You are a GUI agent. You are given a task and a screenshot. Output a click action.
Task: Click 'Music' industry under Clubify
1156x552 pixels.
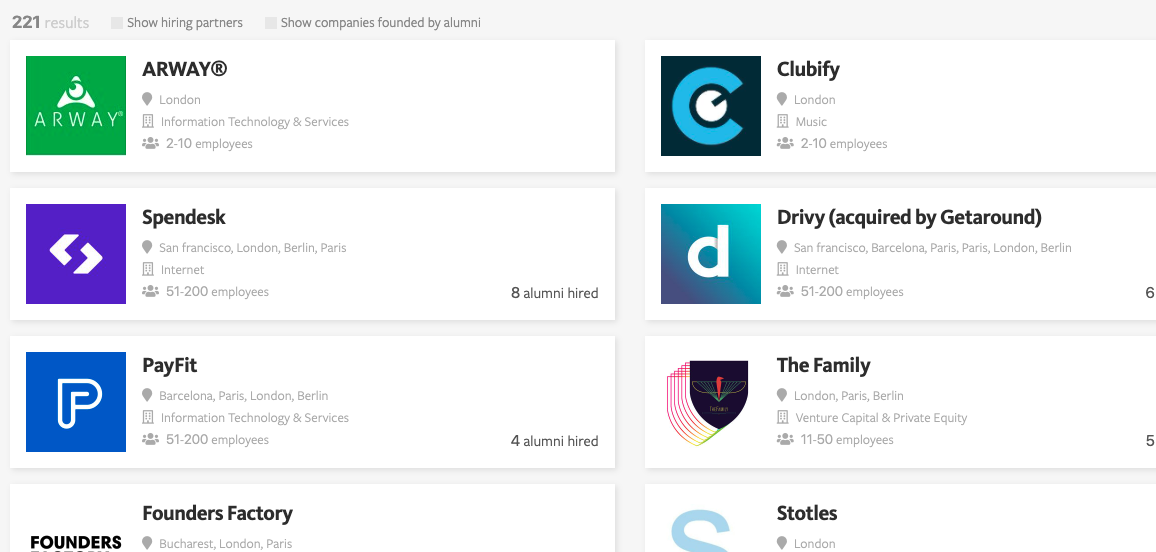point(811,122)
